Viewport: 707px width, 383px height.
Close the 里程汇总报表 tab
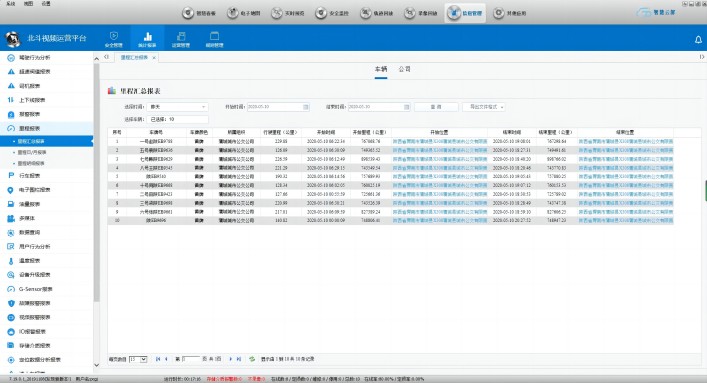coord(154,58)
